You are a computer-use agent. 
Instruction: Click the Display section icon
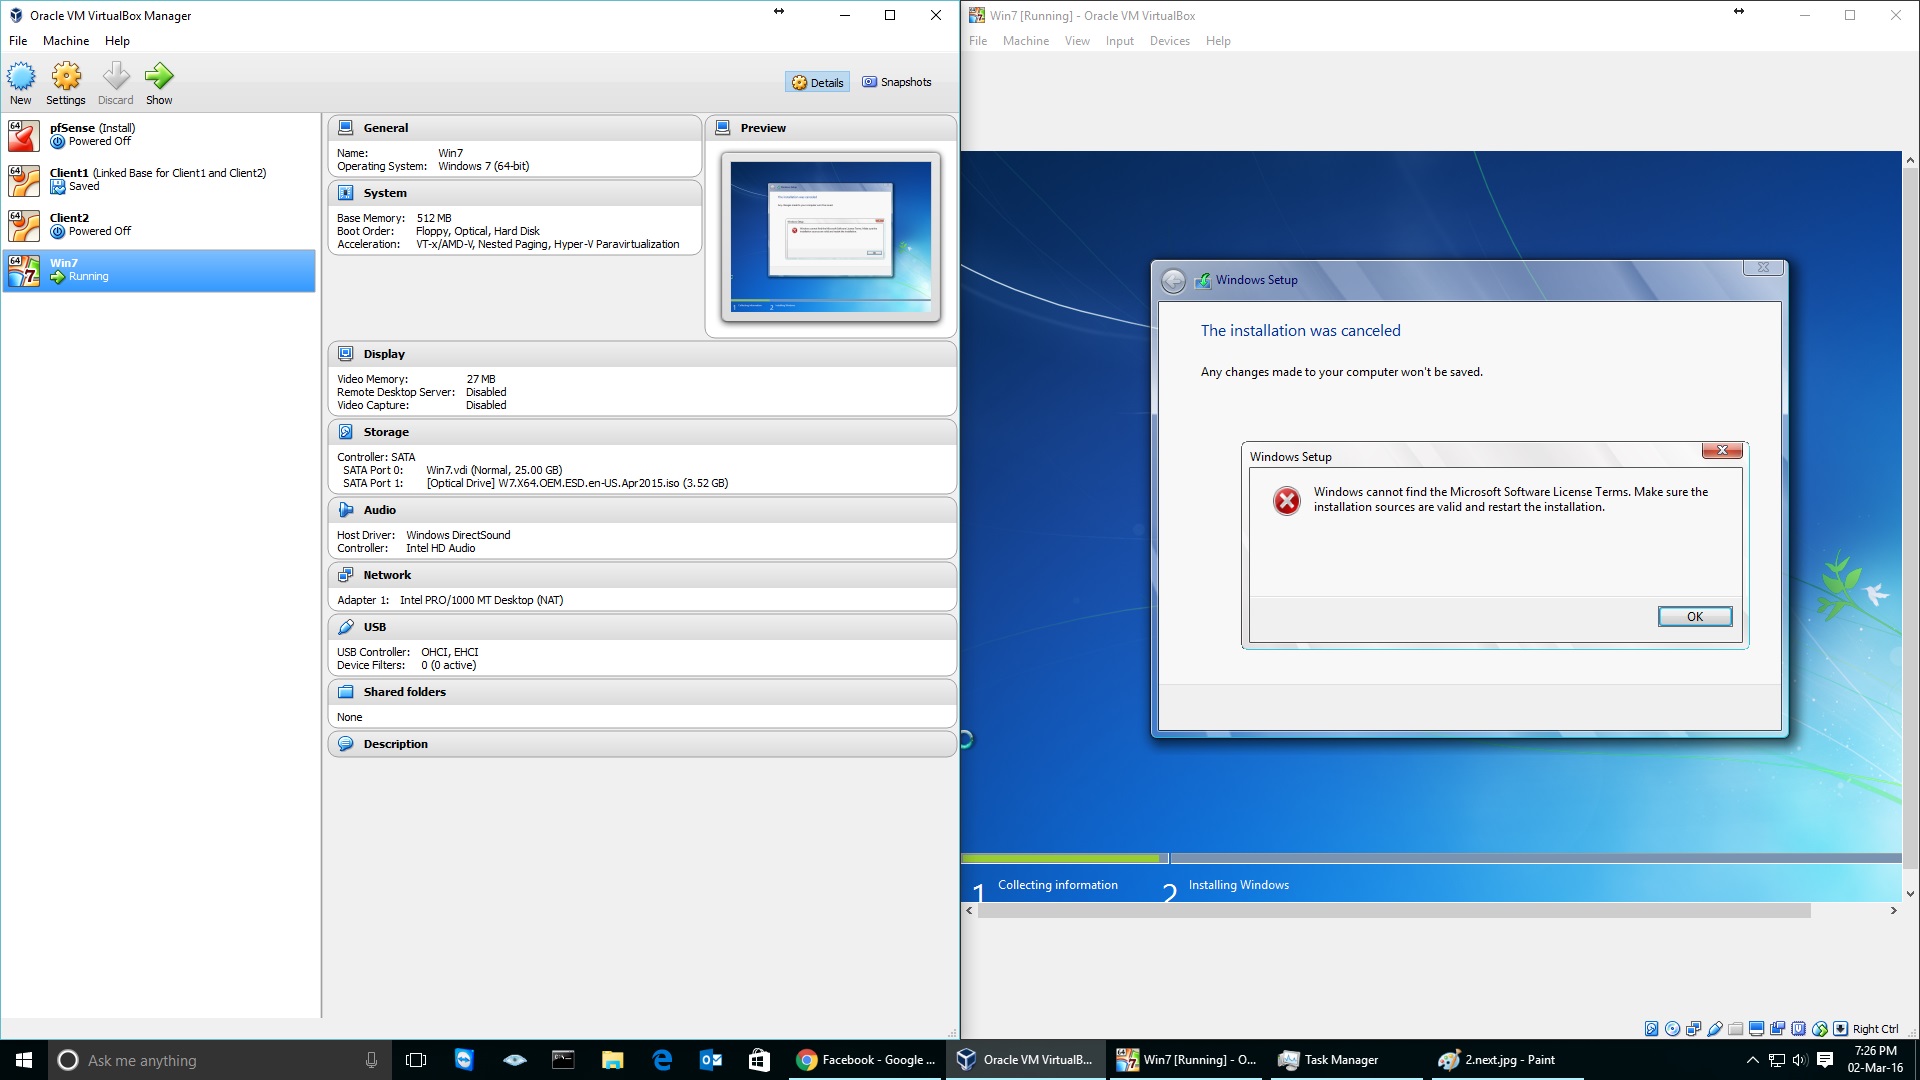[x=346, y=354]
